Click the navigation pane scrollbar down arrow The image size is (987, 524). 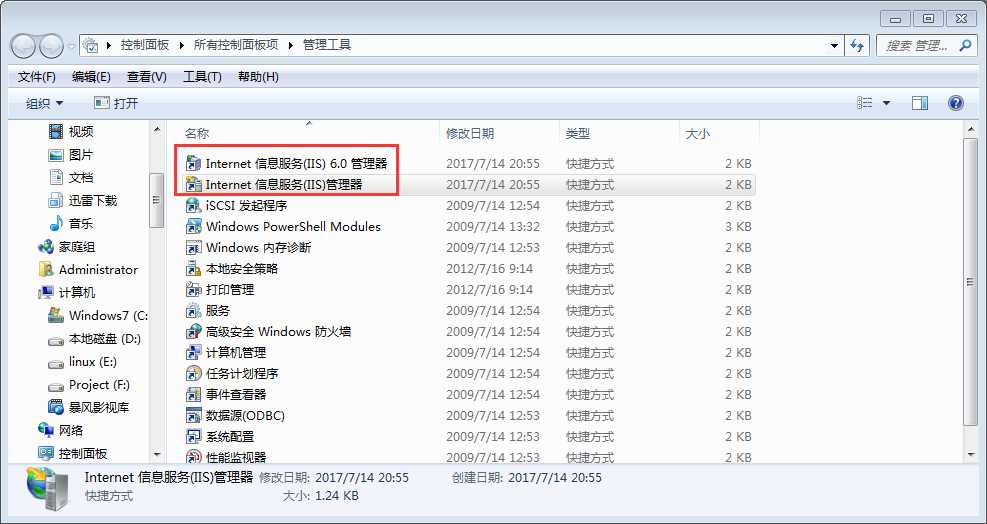coord(157,455)
